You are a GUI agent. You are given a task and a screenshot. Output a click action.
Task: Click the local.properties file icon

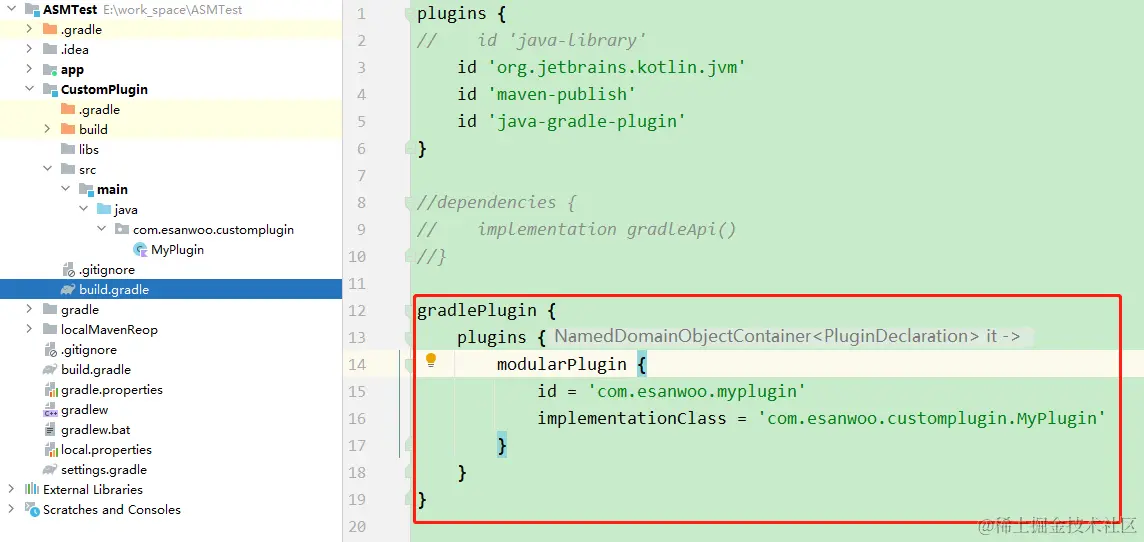pos(50,450)
